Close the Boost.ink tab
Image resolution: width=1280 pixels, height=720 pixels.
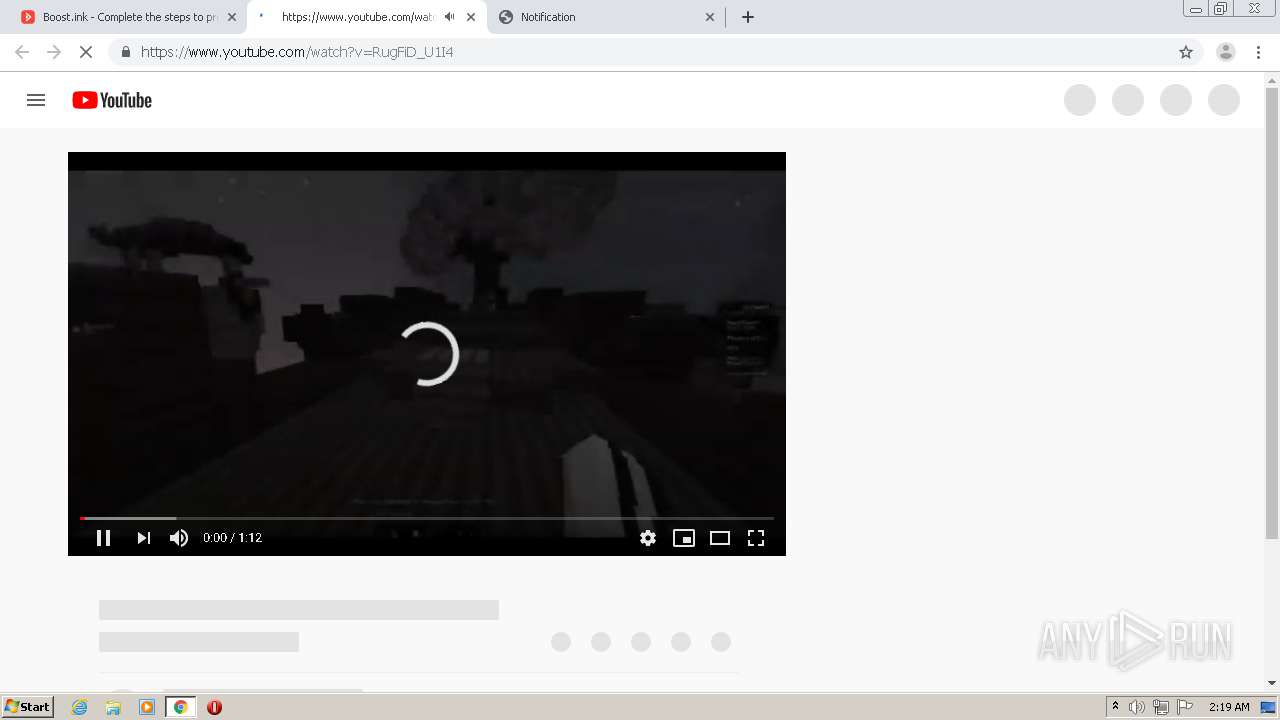click(232, 17)
